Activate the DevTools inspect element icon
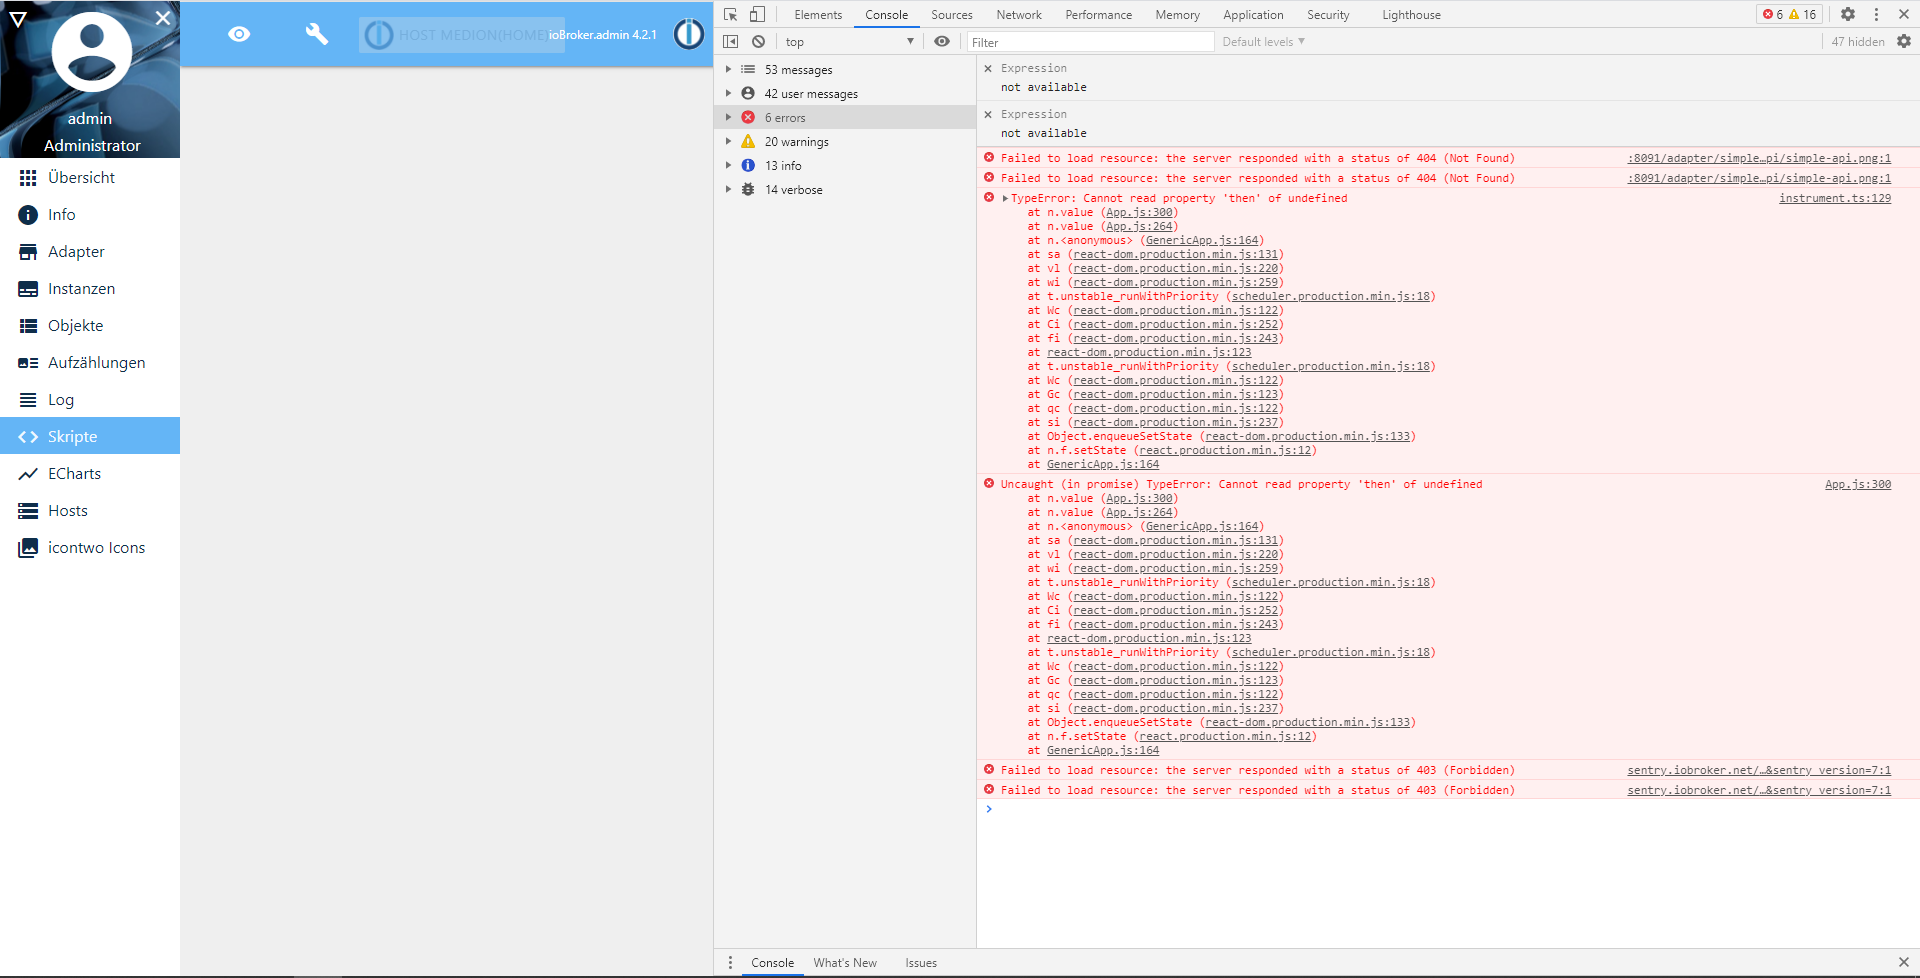Screen dimensions: 1920x978 tap(731, 14)
